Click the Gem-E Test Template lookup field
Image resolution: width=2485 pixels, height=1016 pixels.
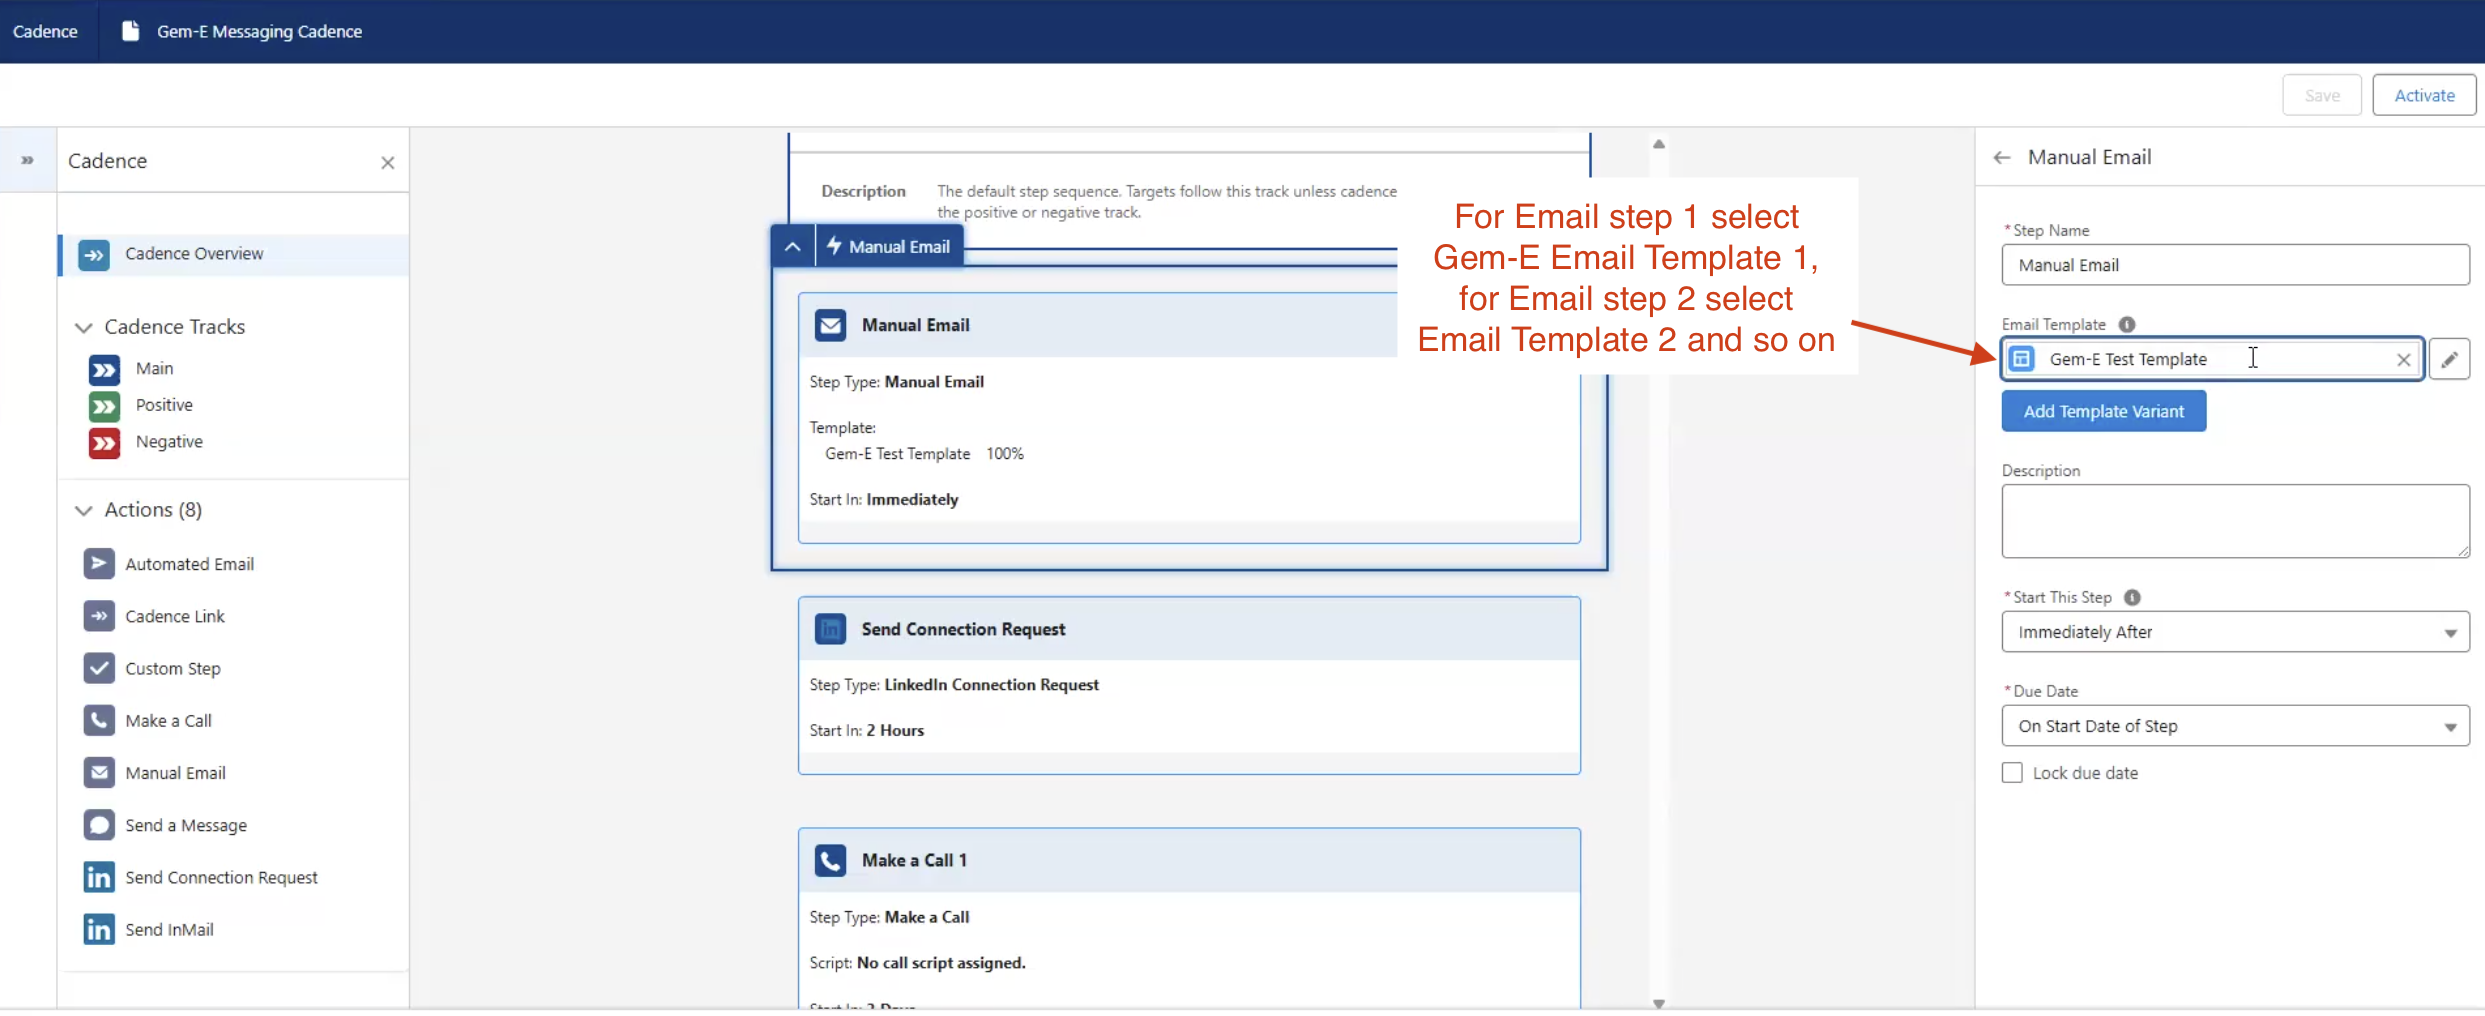(x=2212, y=359)
